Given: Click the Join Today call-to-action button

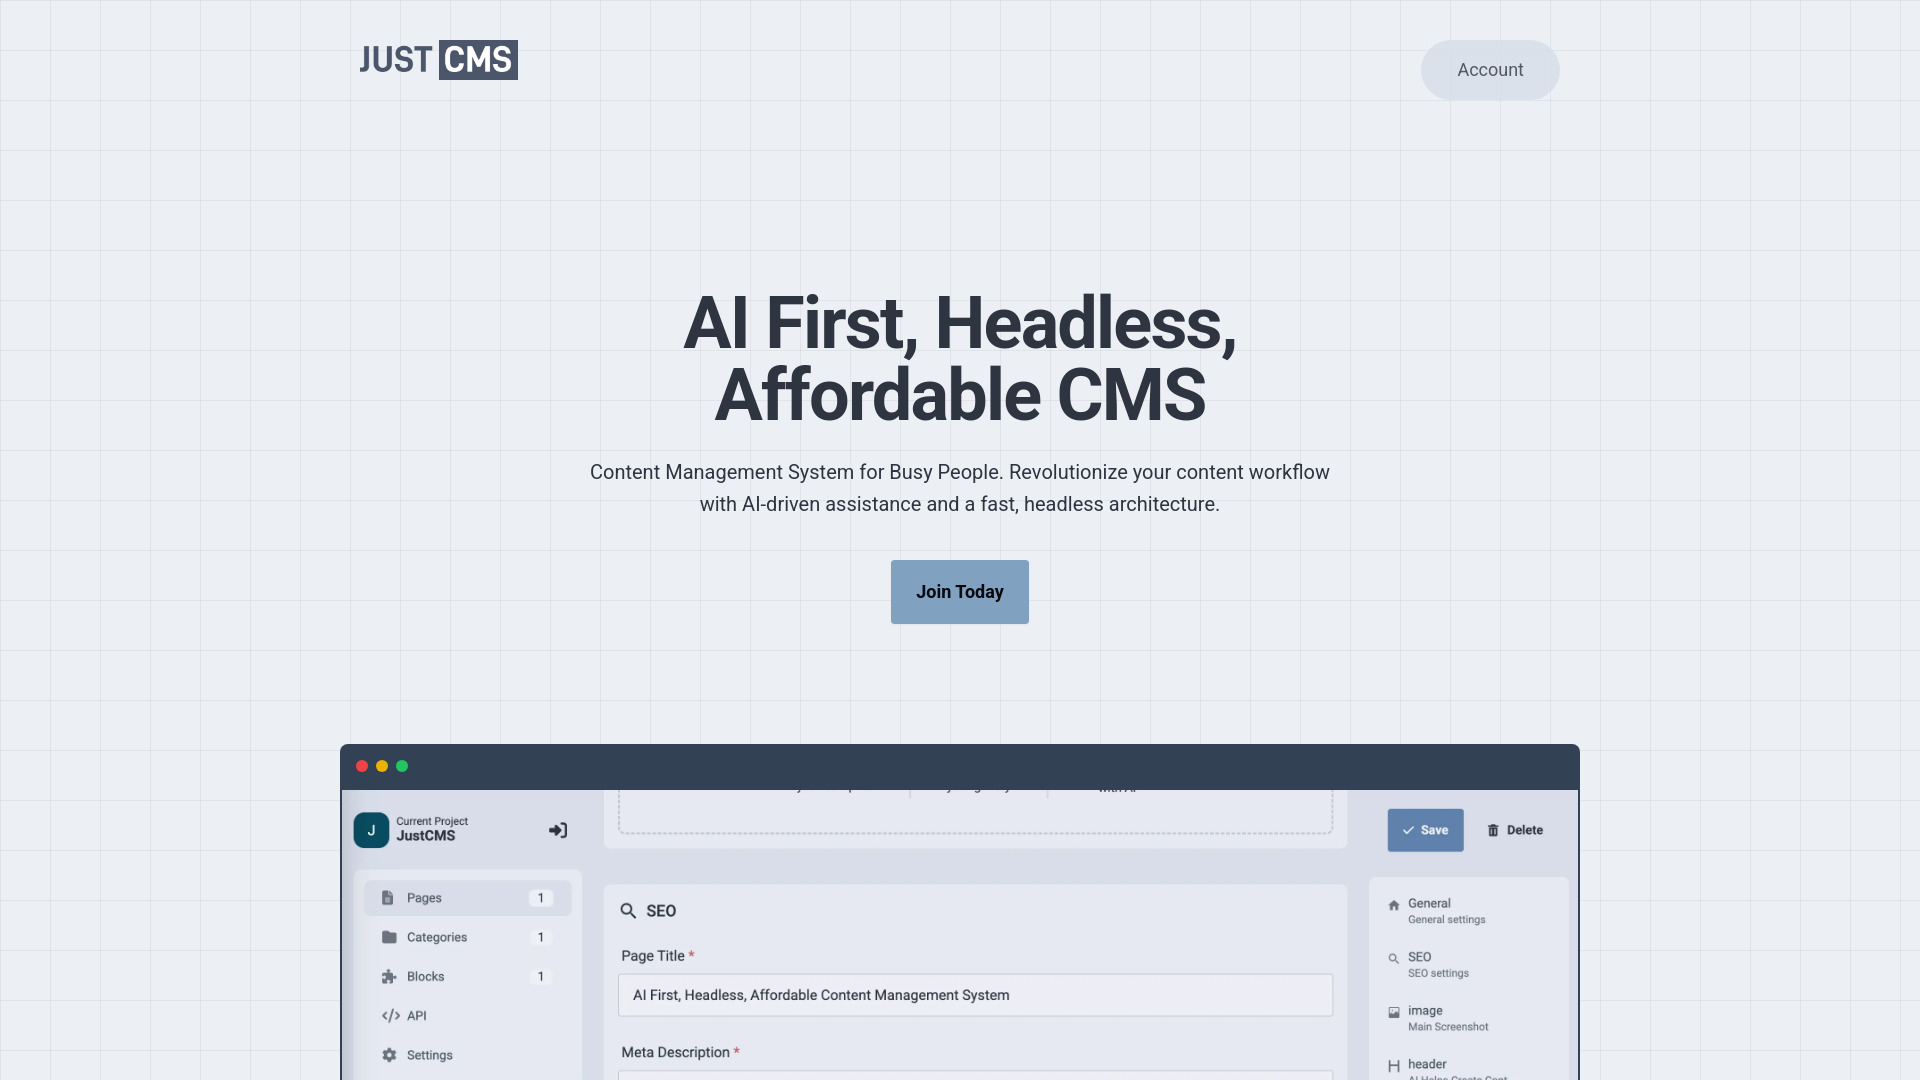Looking at the screenshot, I should point(959,591).
